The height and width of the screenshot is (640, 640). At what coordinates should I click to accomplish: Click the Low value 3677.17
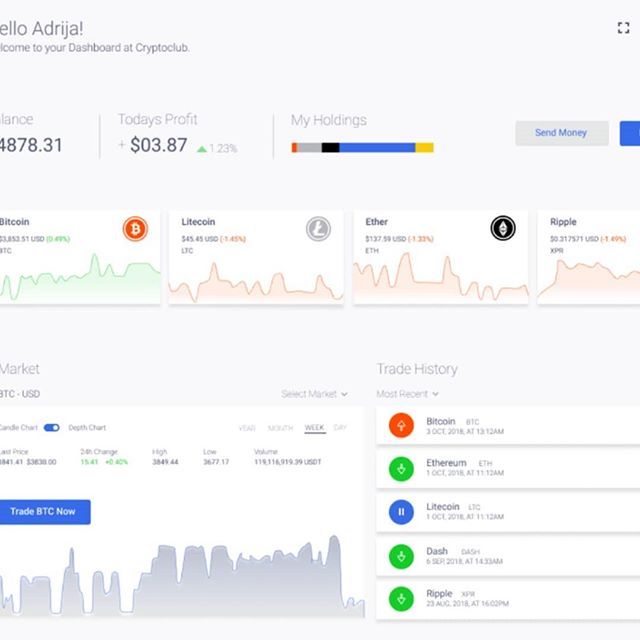216,462
